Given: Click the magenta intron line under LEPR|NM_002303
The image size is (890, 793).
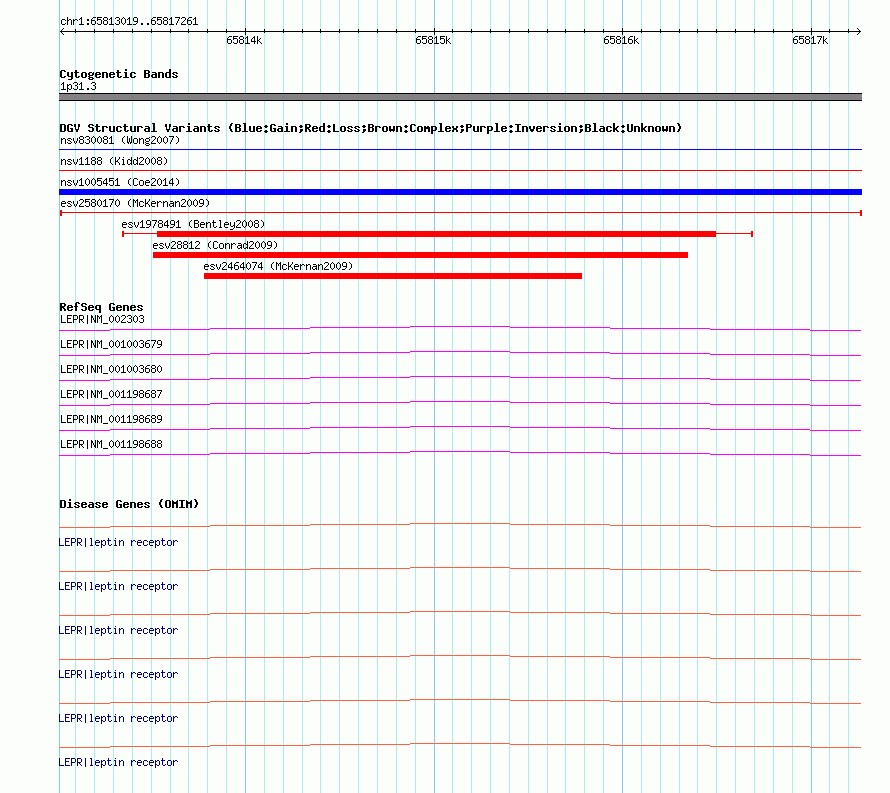Looking at the screenshot, I should click(x=460, y=327).
